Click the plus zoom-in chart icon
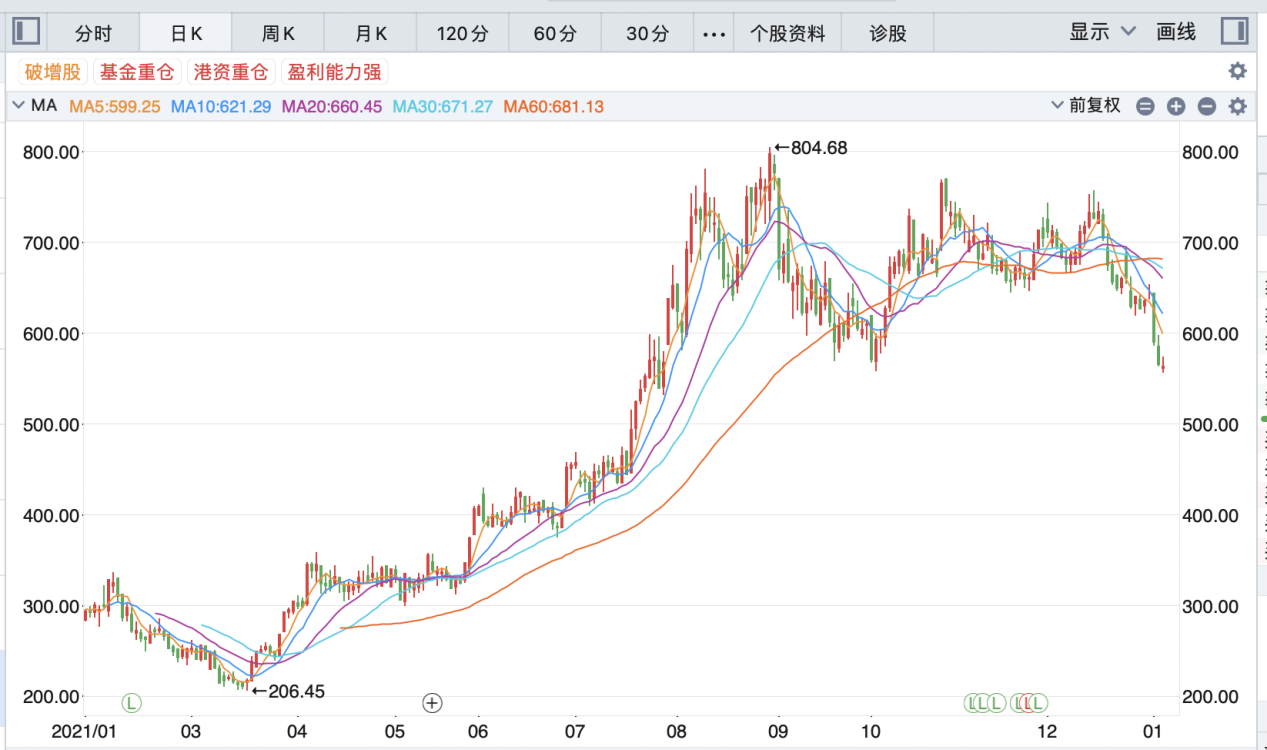 (1176, 106)
